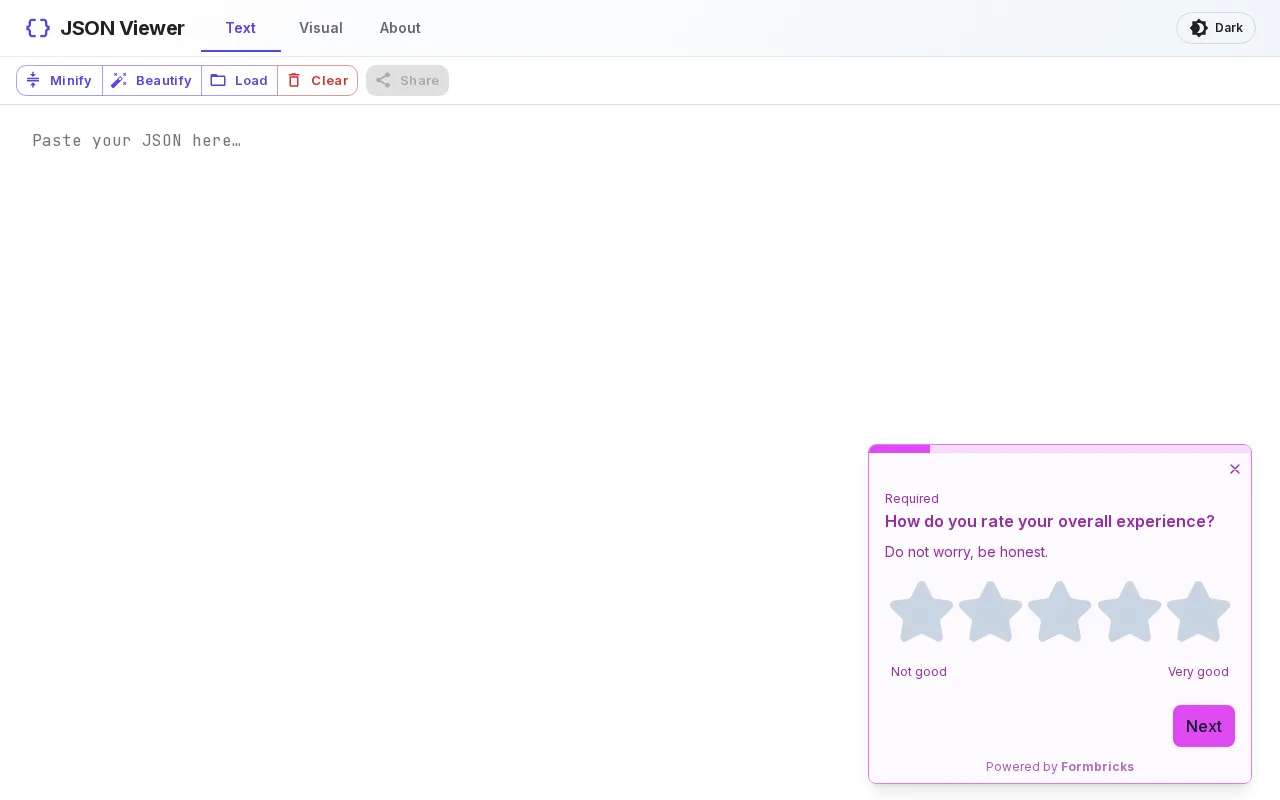Click the 'Not good' label

pos(919,672)
